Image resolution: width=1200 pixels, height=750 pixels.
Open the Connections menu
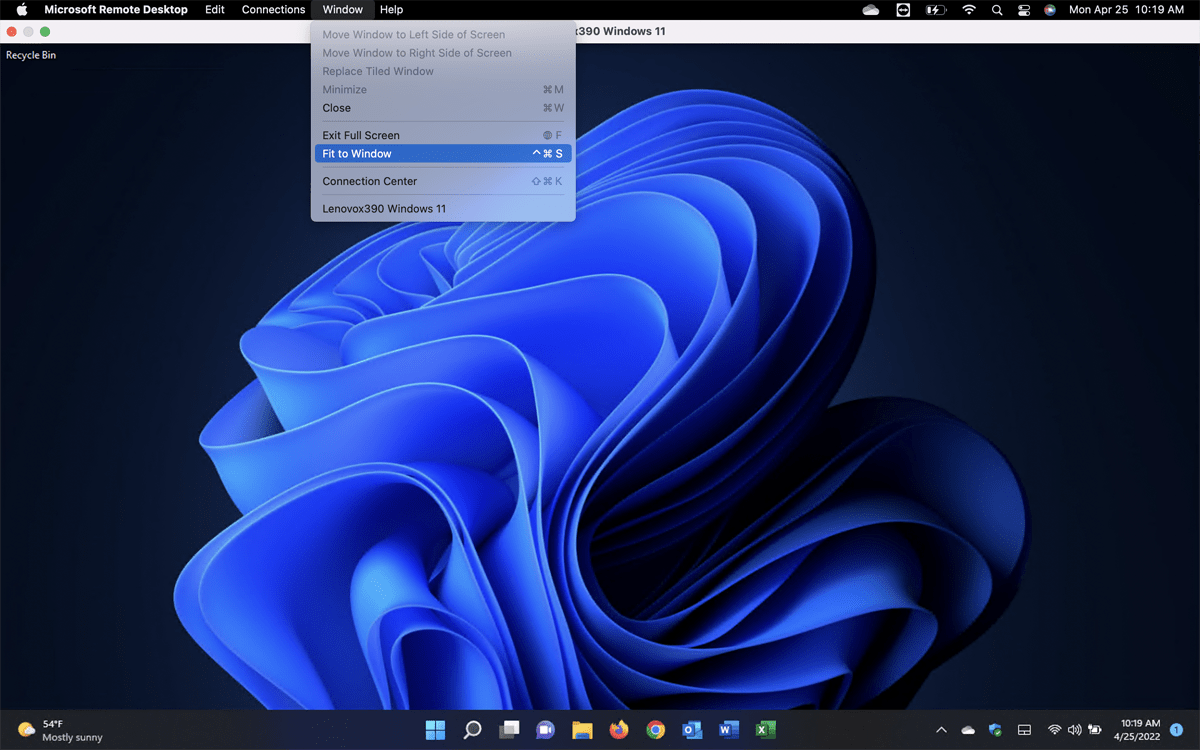[273, 10]
